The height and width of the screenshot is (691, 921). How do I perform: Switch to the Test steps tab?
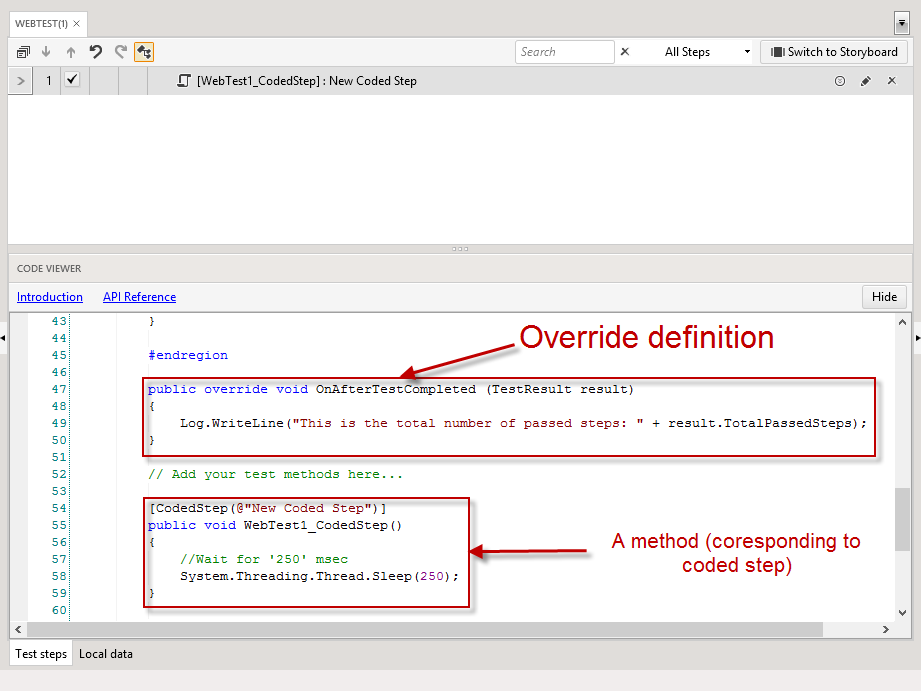41,653
